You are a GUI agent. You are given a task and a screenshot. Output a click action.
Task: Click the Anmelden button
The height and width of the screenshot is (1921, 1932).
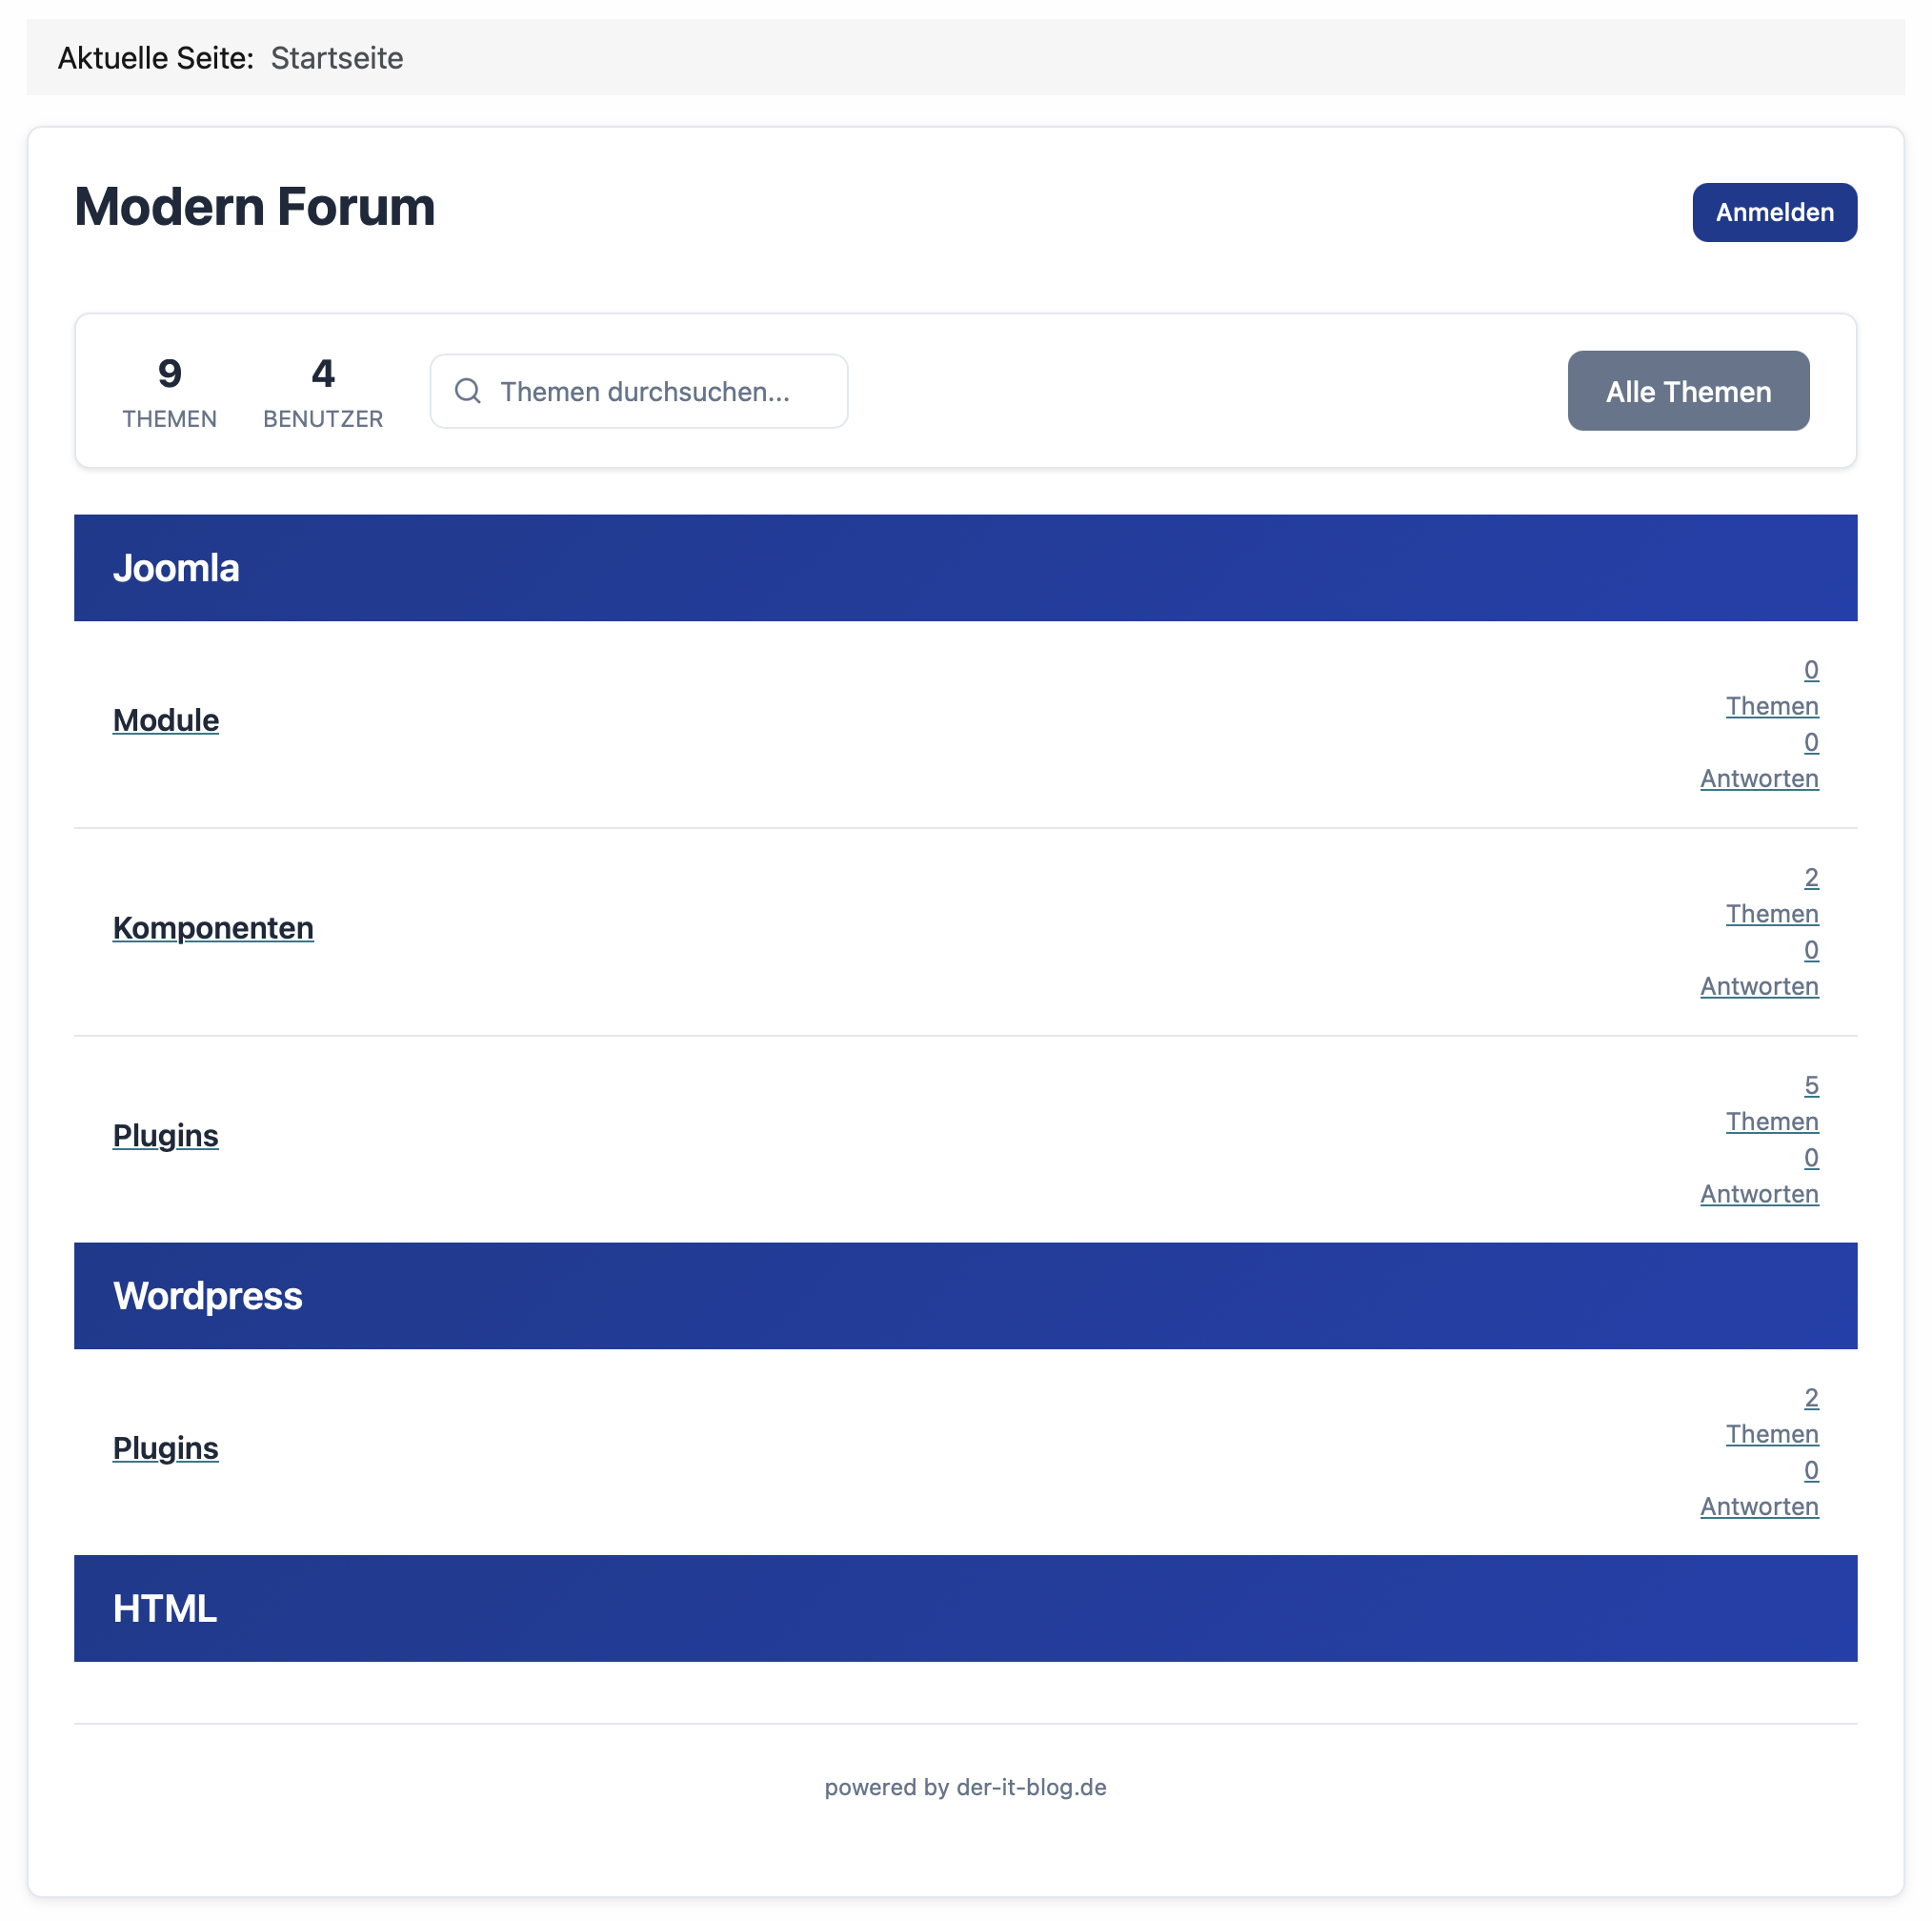click(1774, 212)
